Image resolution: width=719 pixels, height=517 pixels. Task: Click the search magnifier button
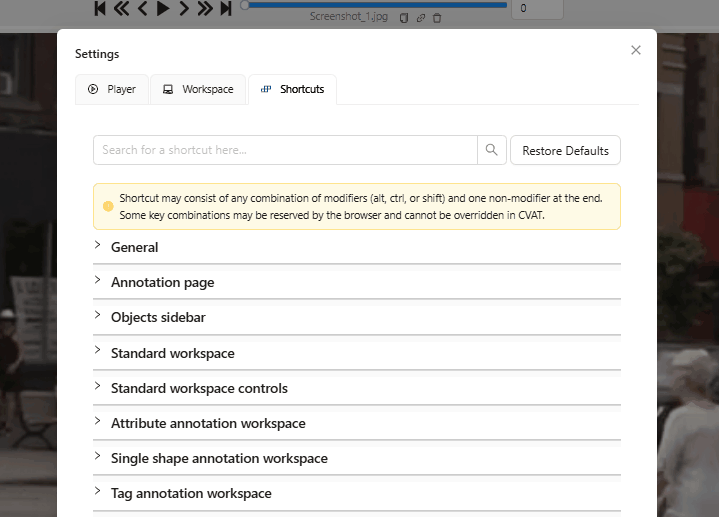(x=492, y=150)
